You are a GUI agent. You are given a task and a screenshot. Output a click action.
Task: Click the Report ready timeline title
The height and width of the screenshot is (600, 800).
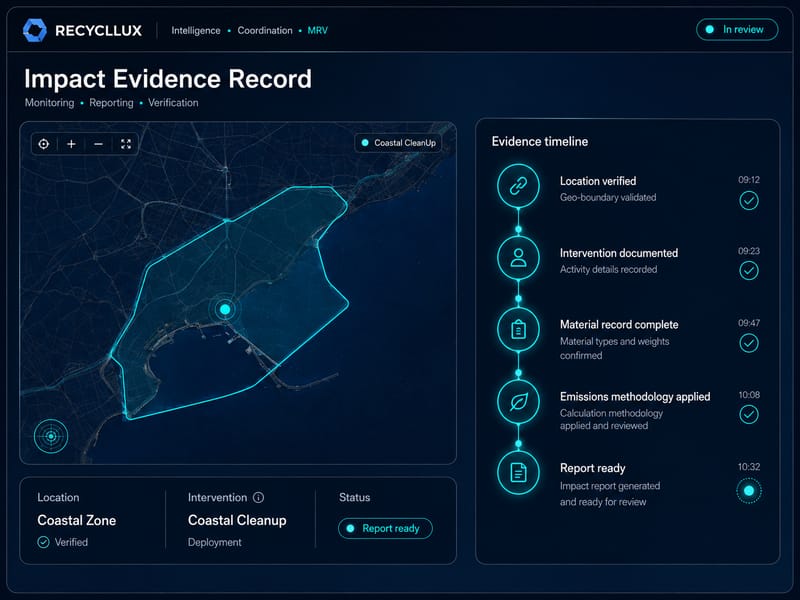pos(592,468)
